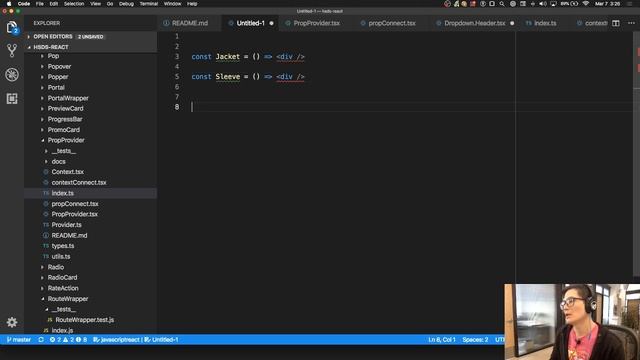Expand the Pop folder
Screen dimensions: 640x360
click(x=53, y=56)
